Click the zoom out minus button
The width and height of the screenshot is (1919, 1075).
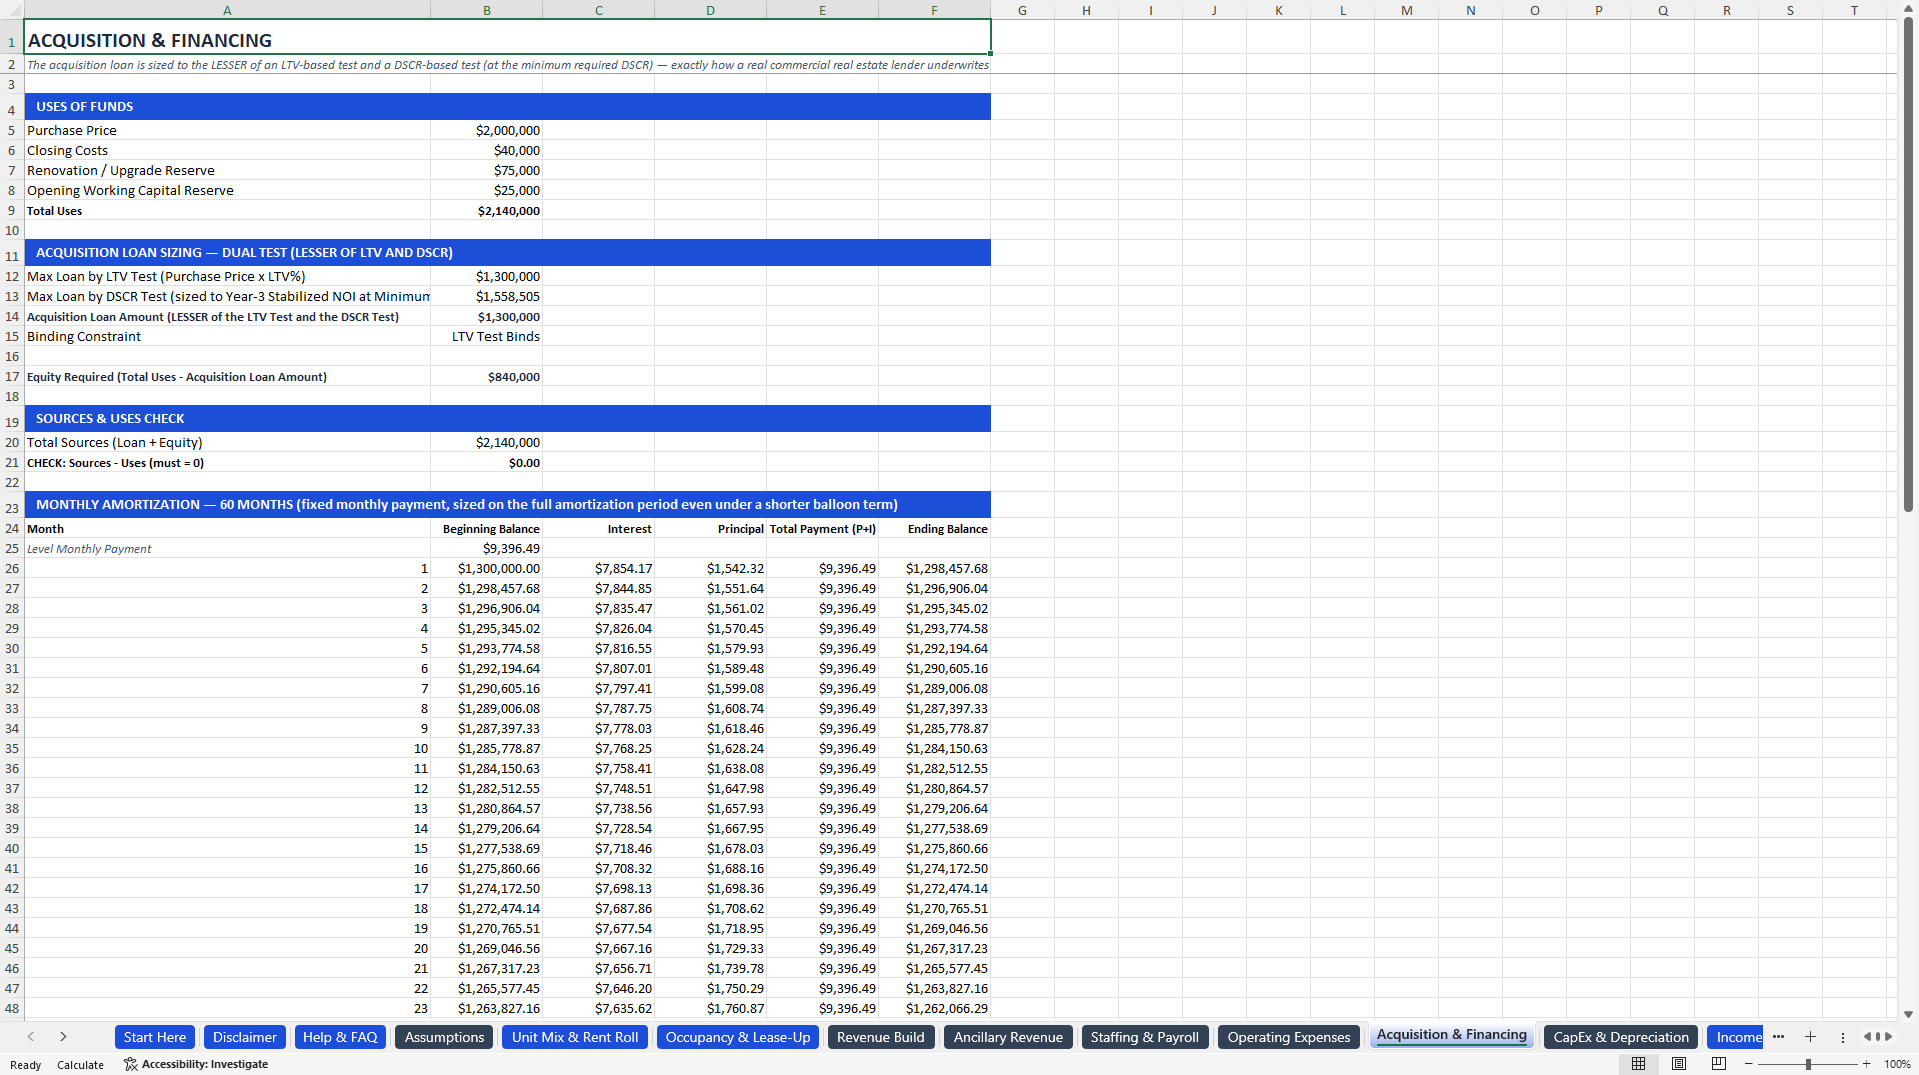click(1749, 1064)
